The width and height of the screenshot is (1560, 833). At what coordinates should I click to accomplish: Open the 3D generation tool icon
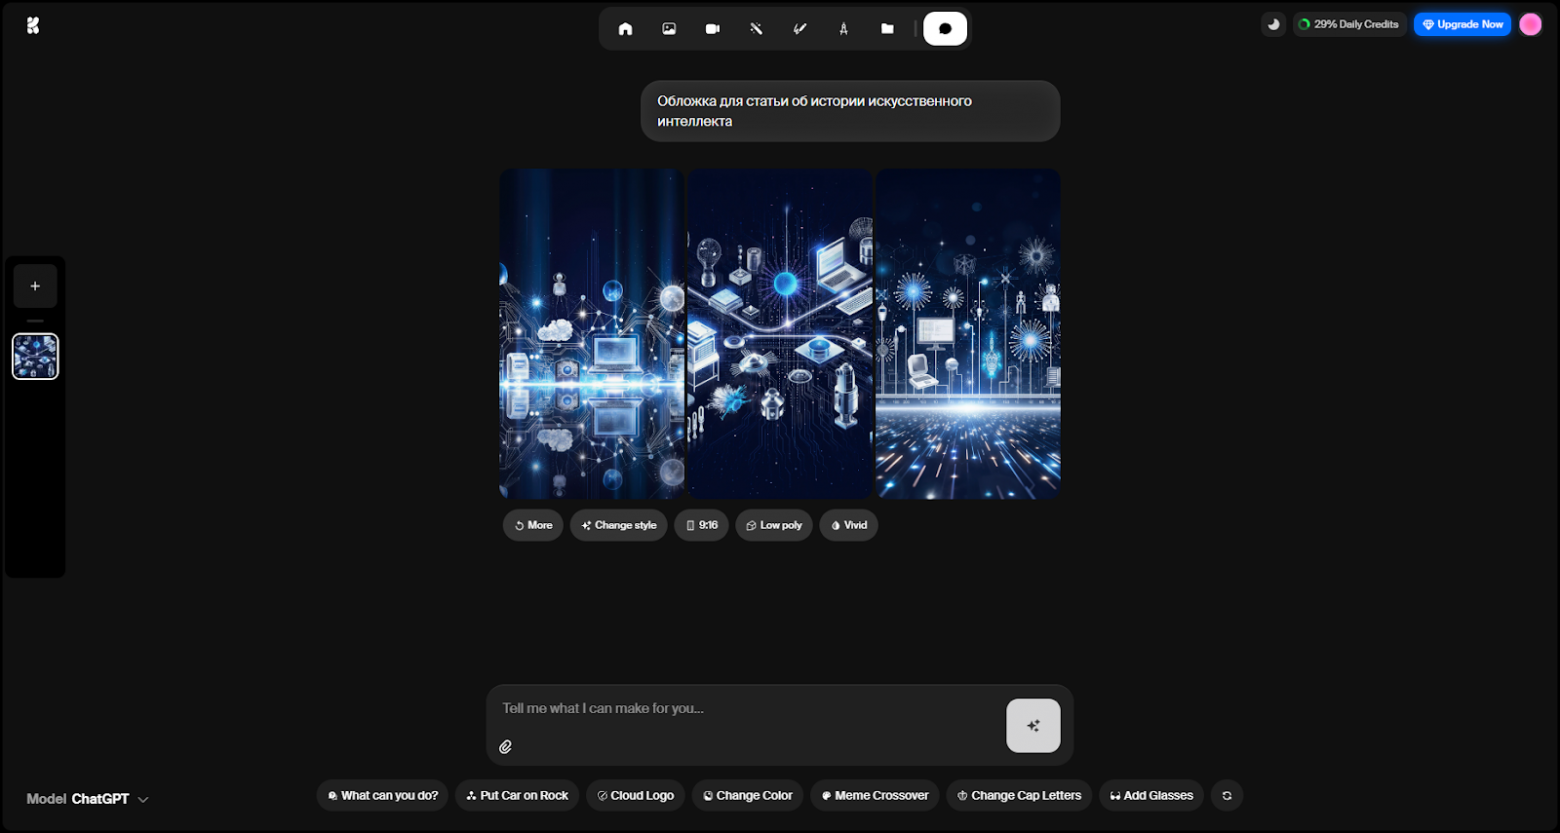[x=843, y=28]
